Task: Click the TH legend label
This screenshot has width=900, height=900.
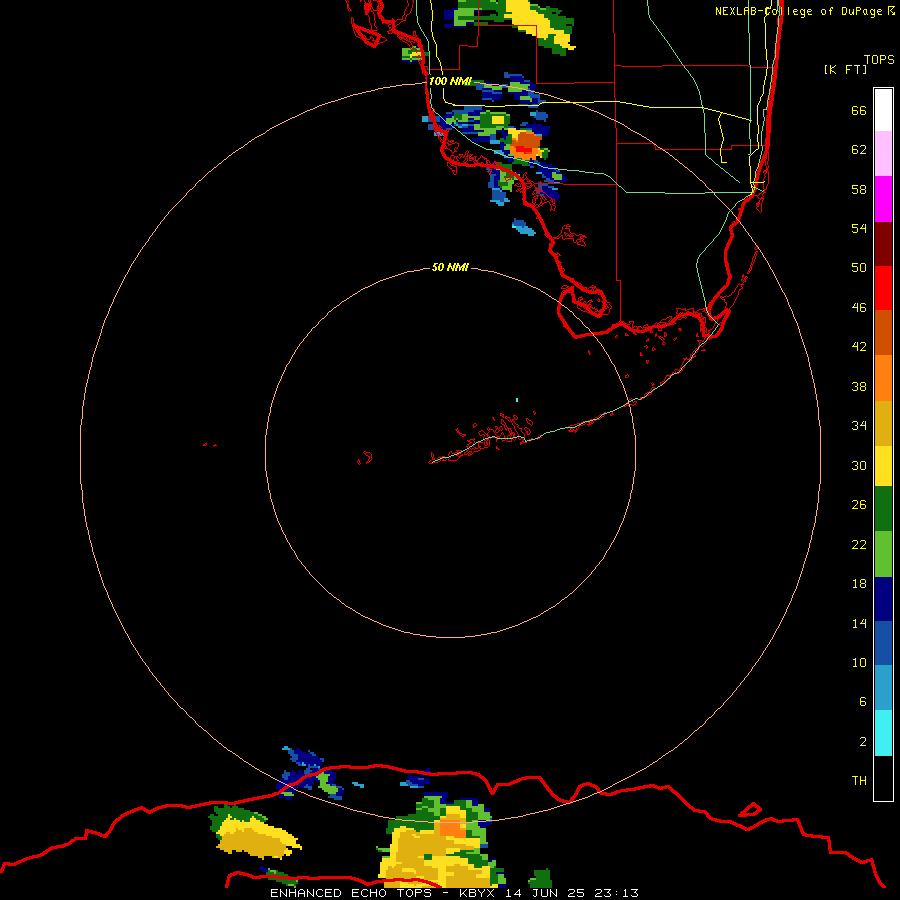Action: tap(859, 780)
